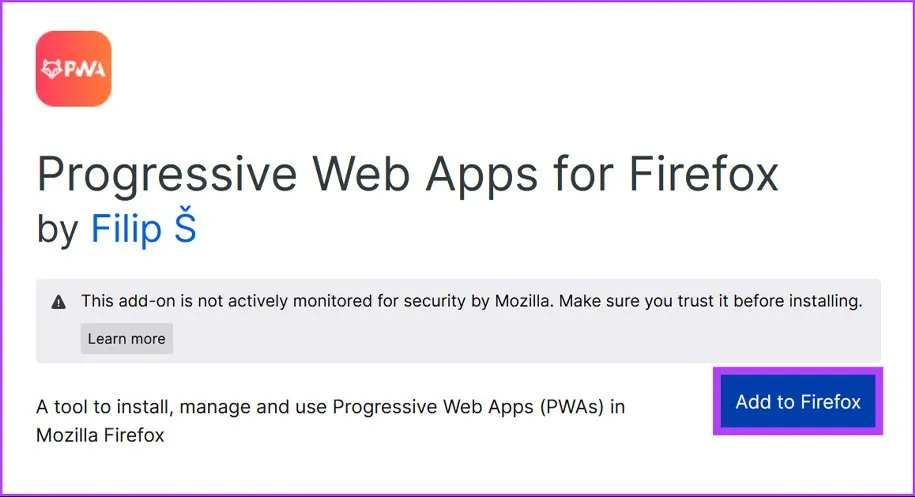Click the add-on description paragraph
The width and height of the screenshot is (915, 497).
pos(330,421)
